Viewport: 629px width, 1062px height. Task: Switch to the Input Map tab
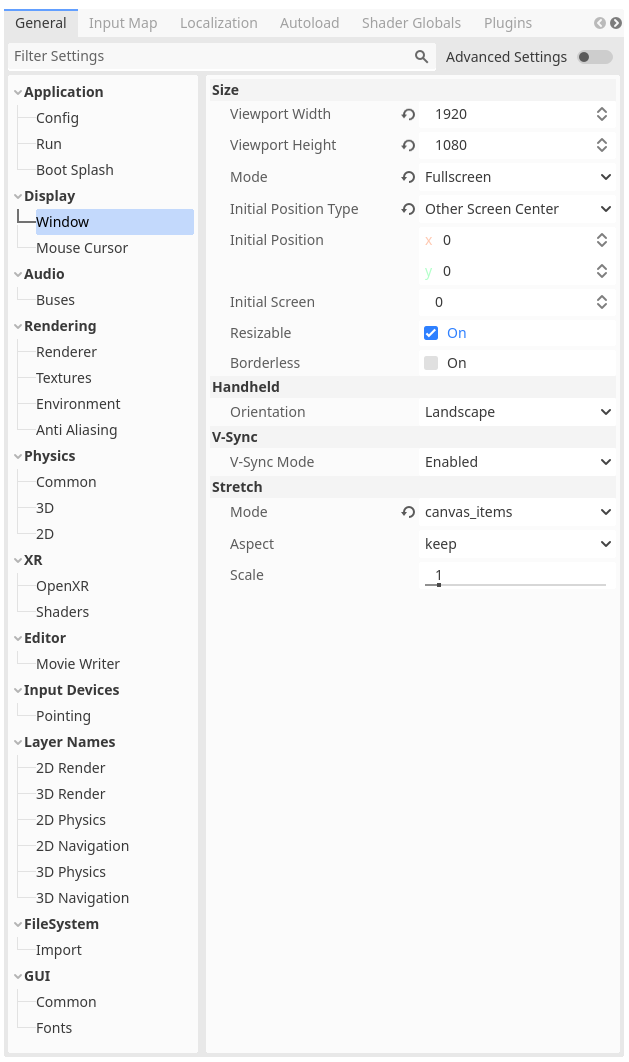click(x=123, y=23)
